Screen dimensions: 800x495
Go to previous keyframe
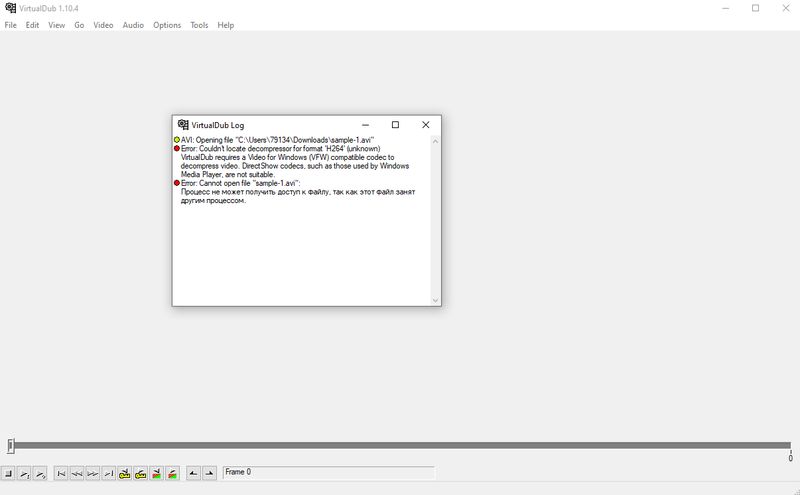[125, 473]
